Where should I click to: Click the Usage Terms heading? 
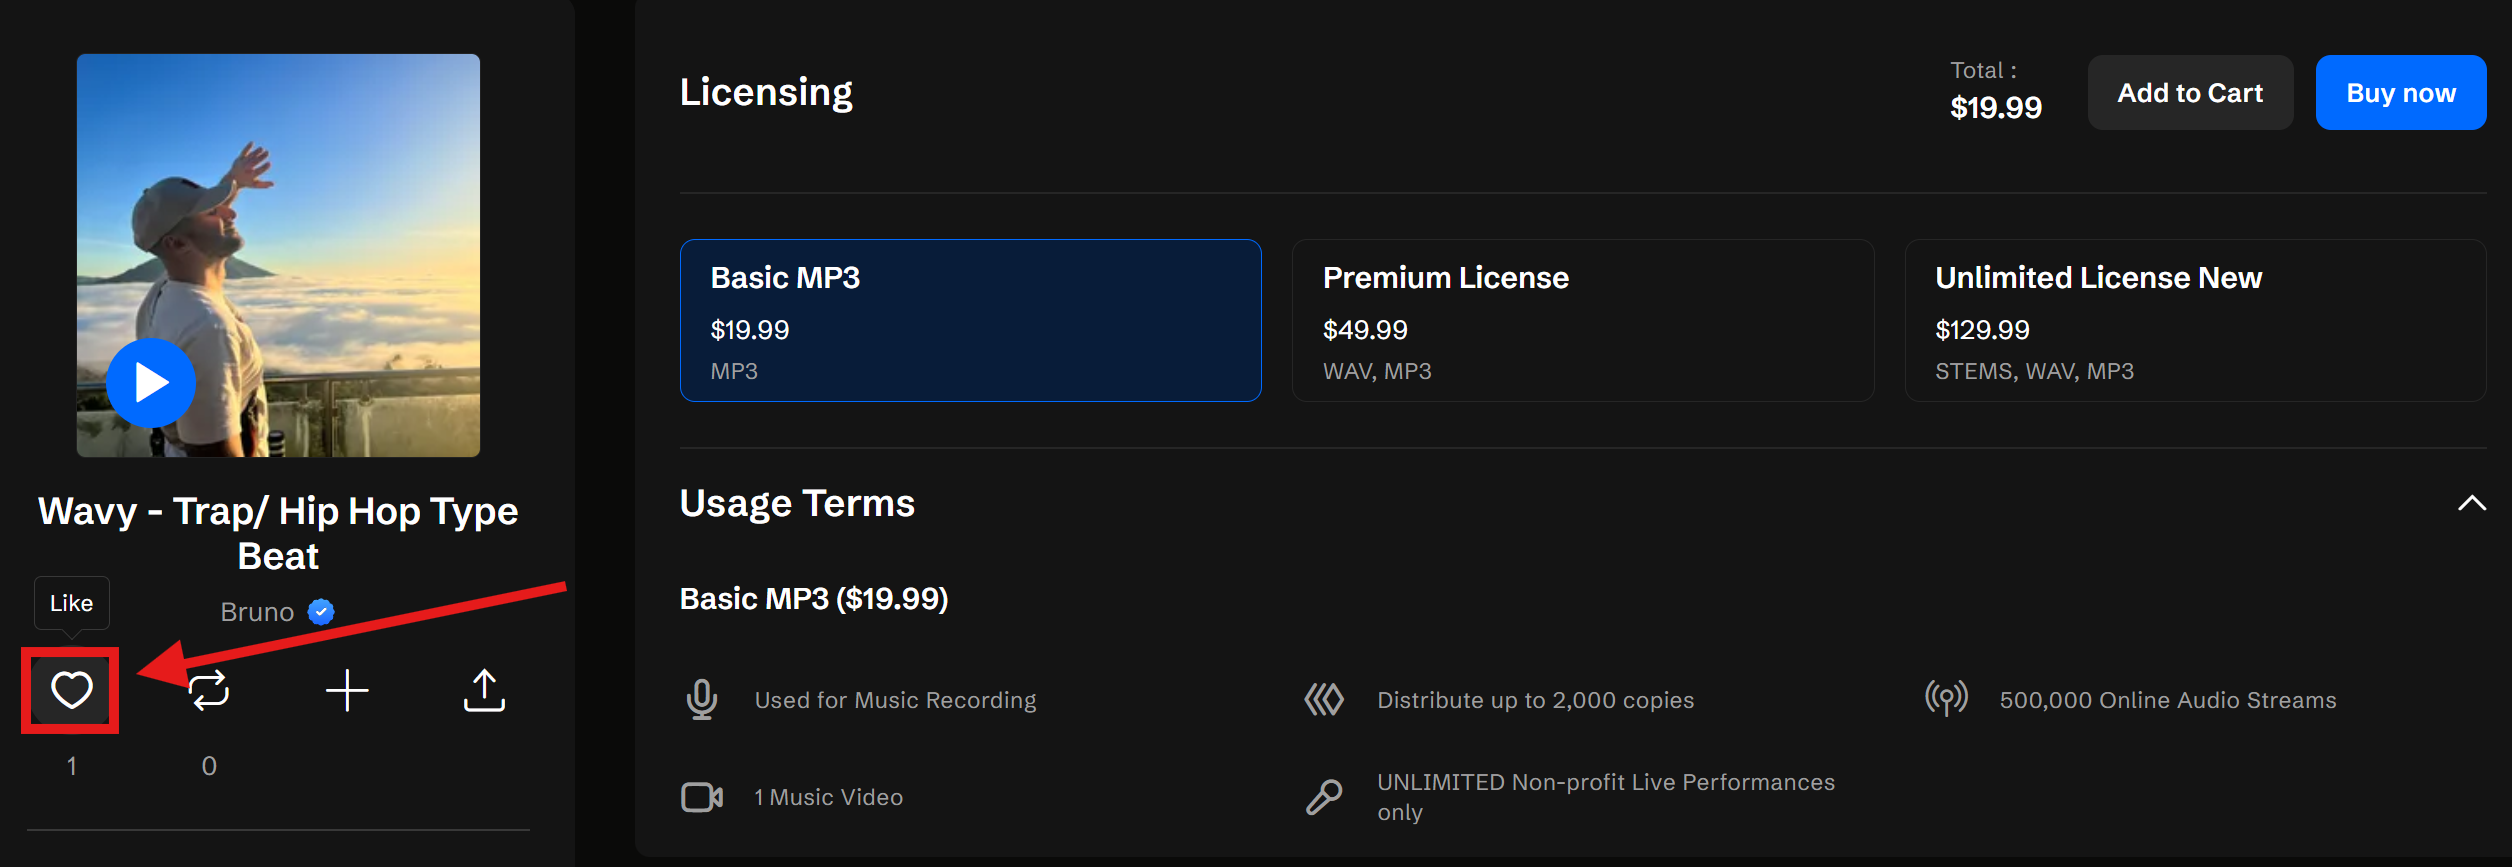click(797, 503)
